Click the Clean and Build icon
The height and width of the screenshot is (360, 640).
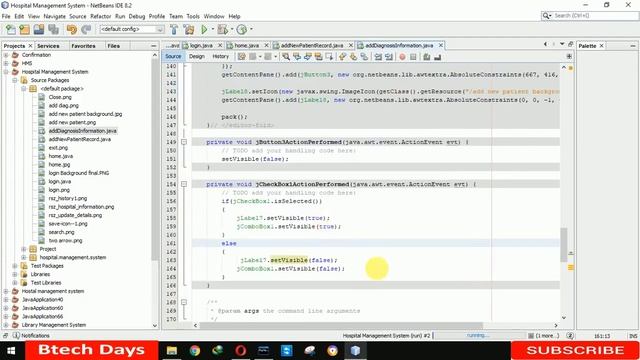pos(189,29)
